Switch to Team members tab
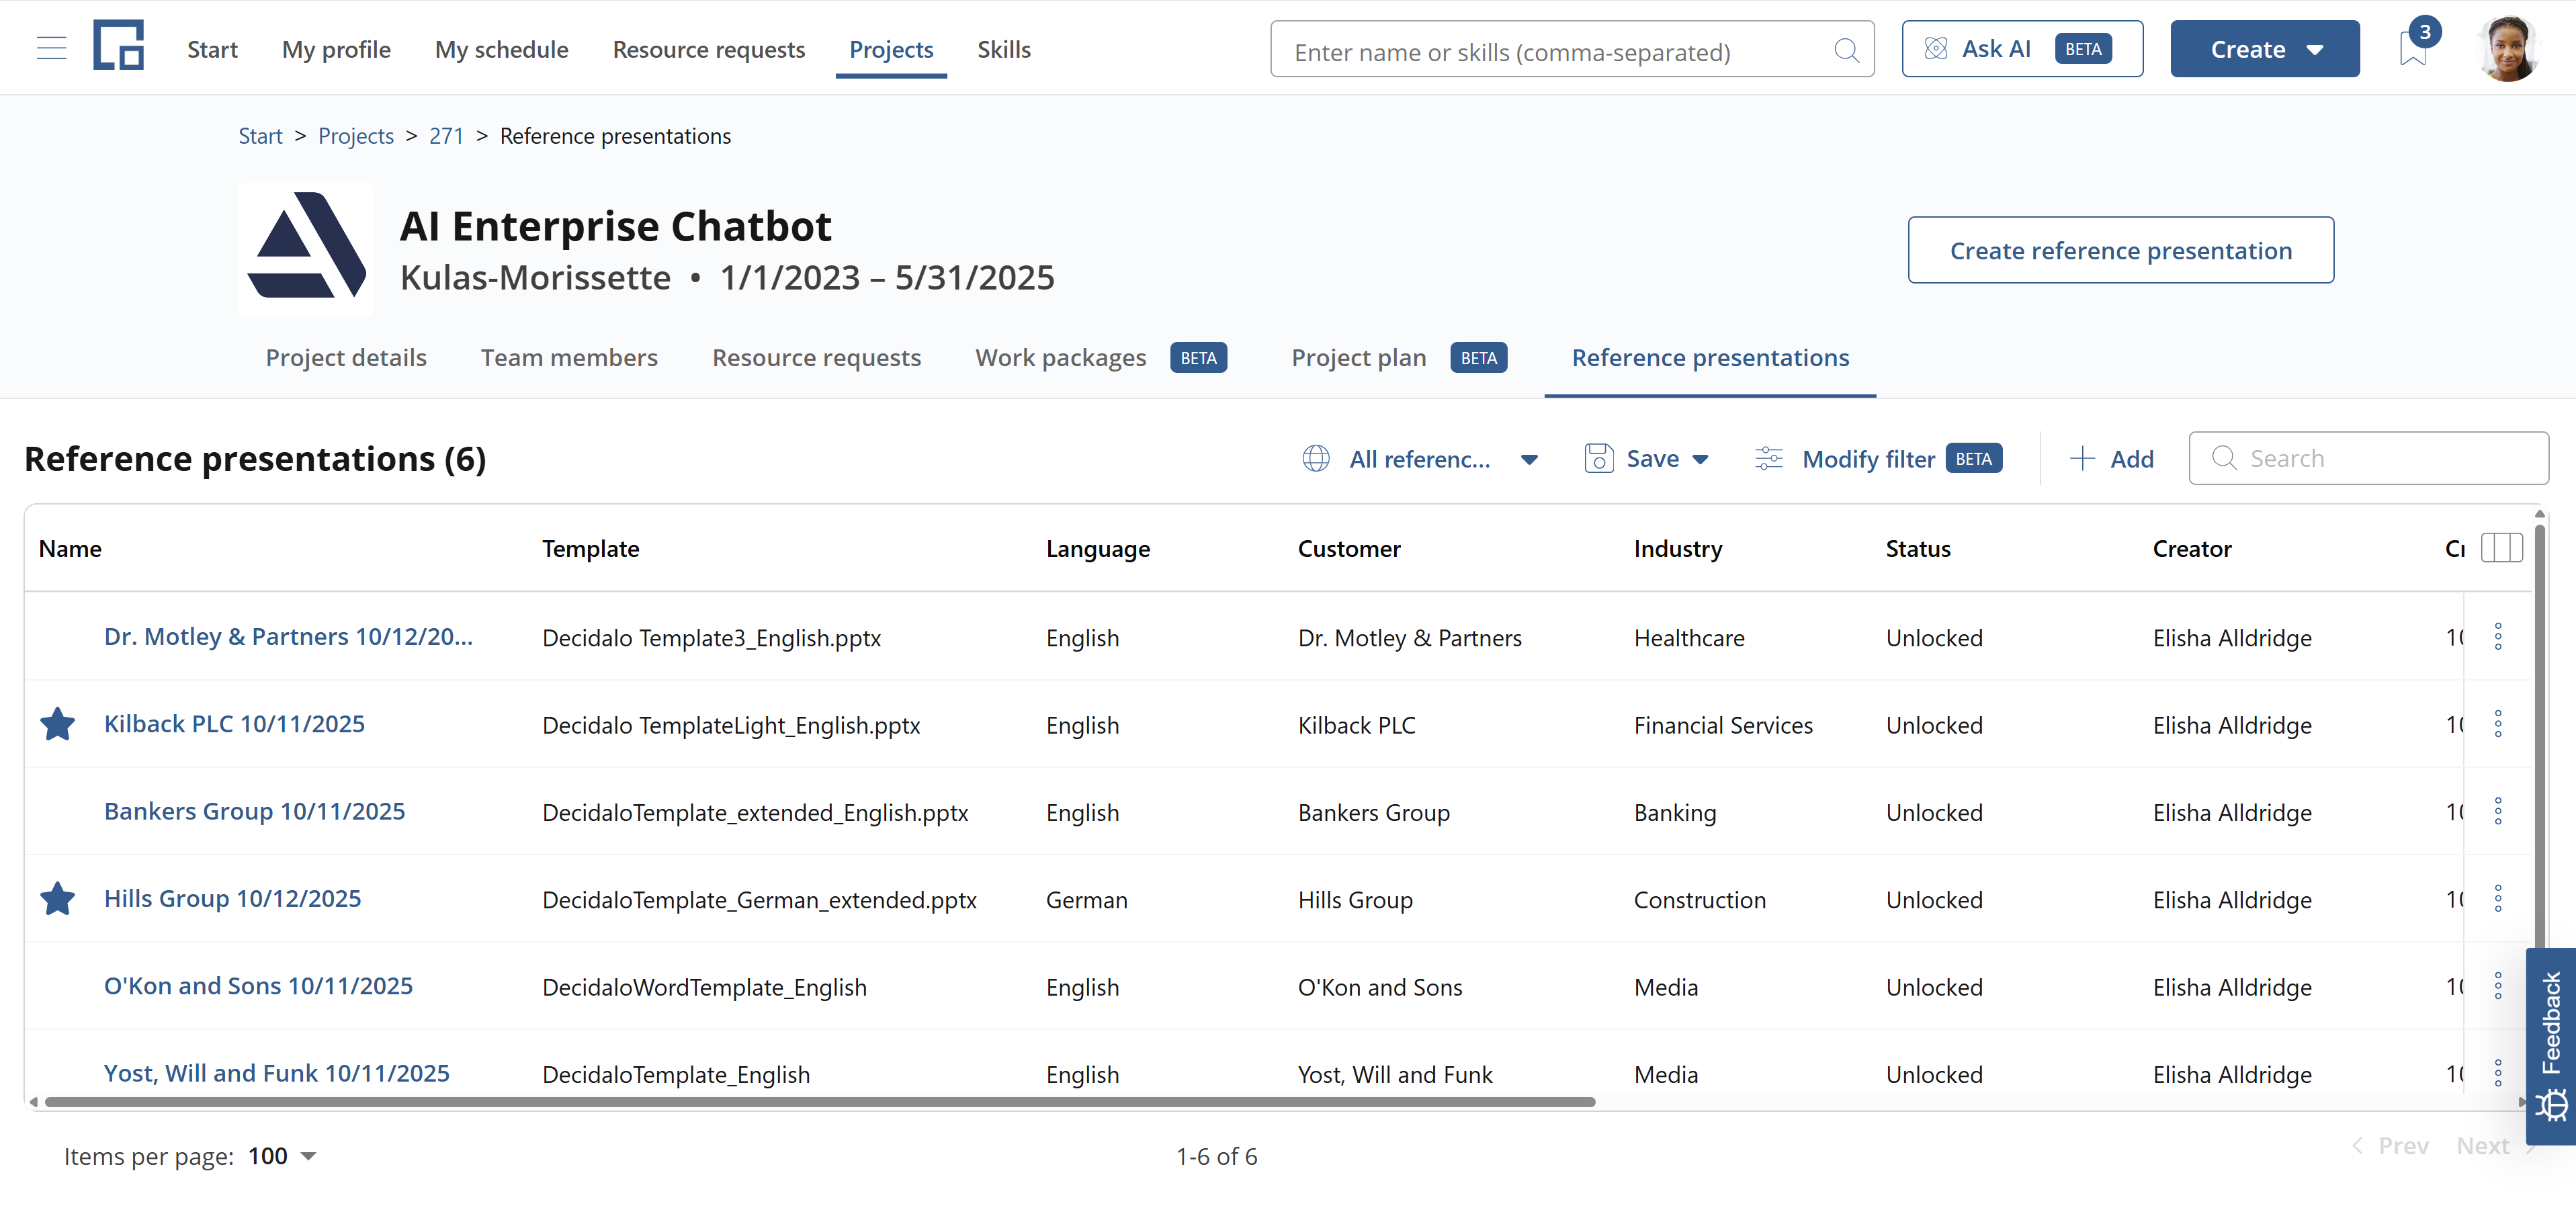The image size is (2576, 1216). pyautogui.click(x=569, y=357)
